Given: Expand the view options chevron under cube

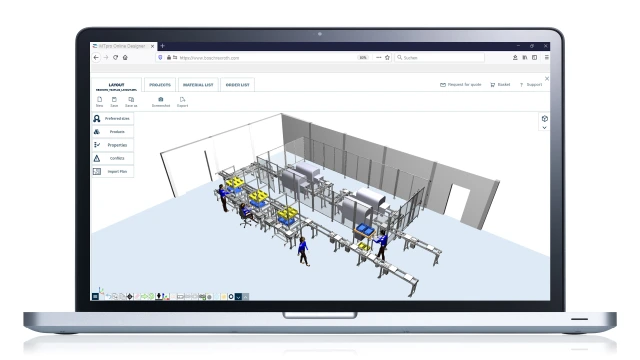Looking at the screenshot, I should [x=544, y=128].
